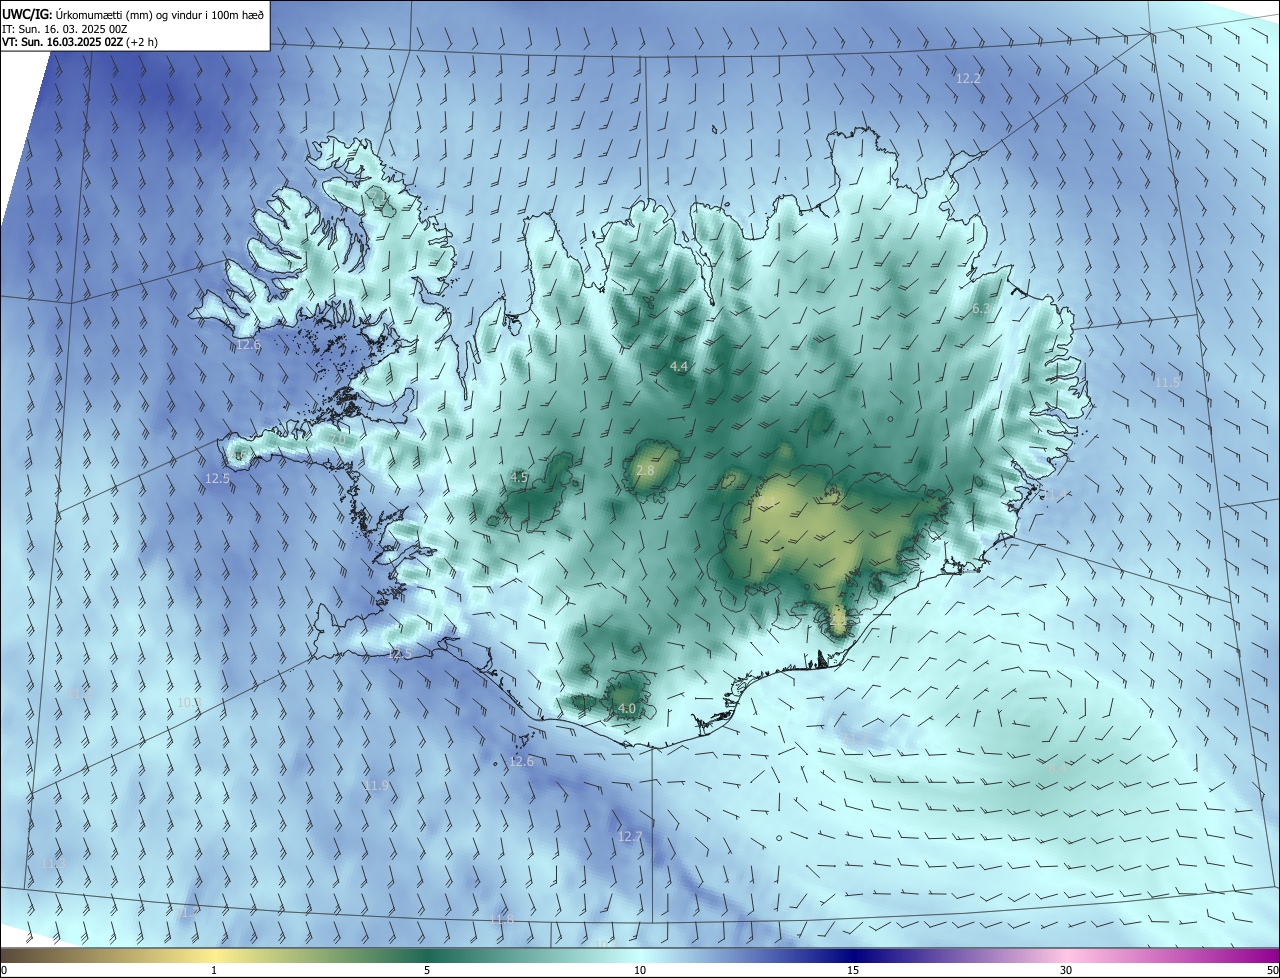
Task: Click the colorbar tick label 5
Action: 427,970
